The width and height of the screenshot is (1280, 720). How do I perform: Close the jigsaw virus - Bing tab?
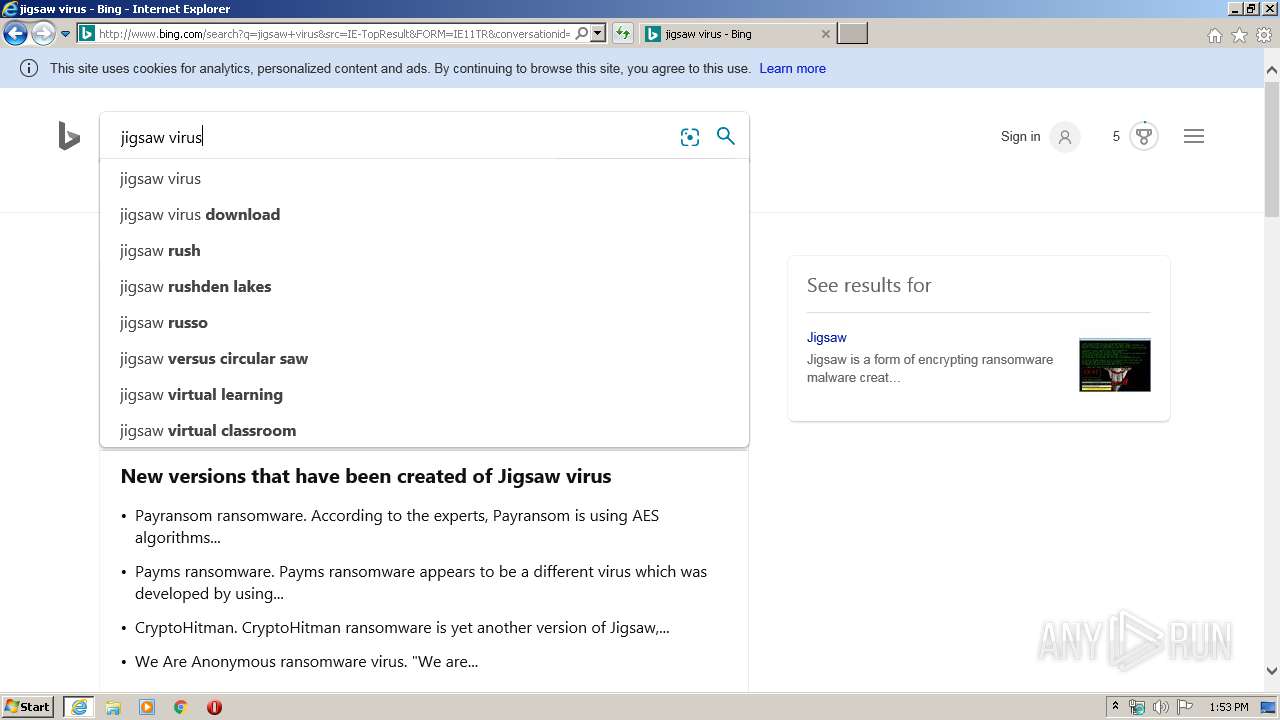[x=825, y=34]
